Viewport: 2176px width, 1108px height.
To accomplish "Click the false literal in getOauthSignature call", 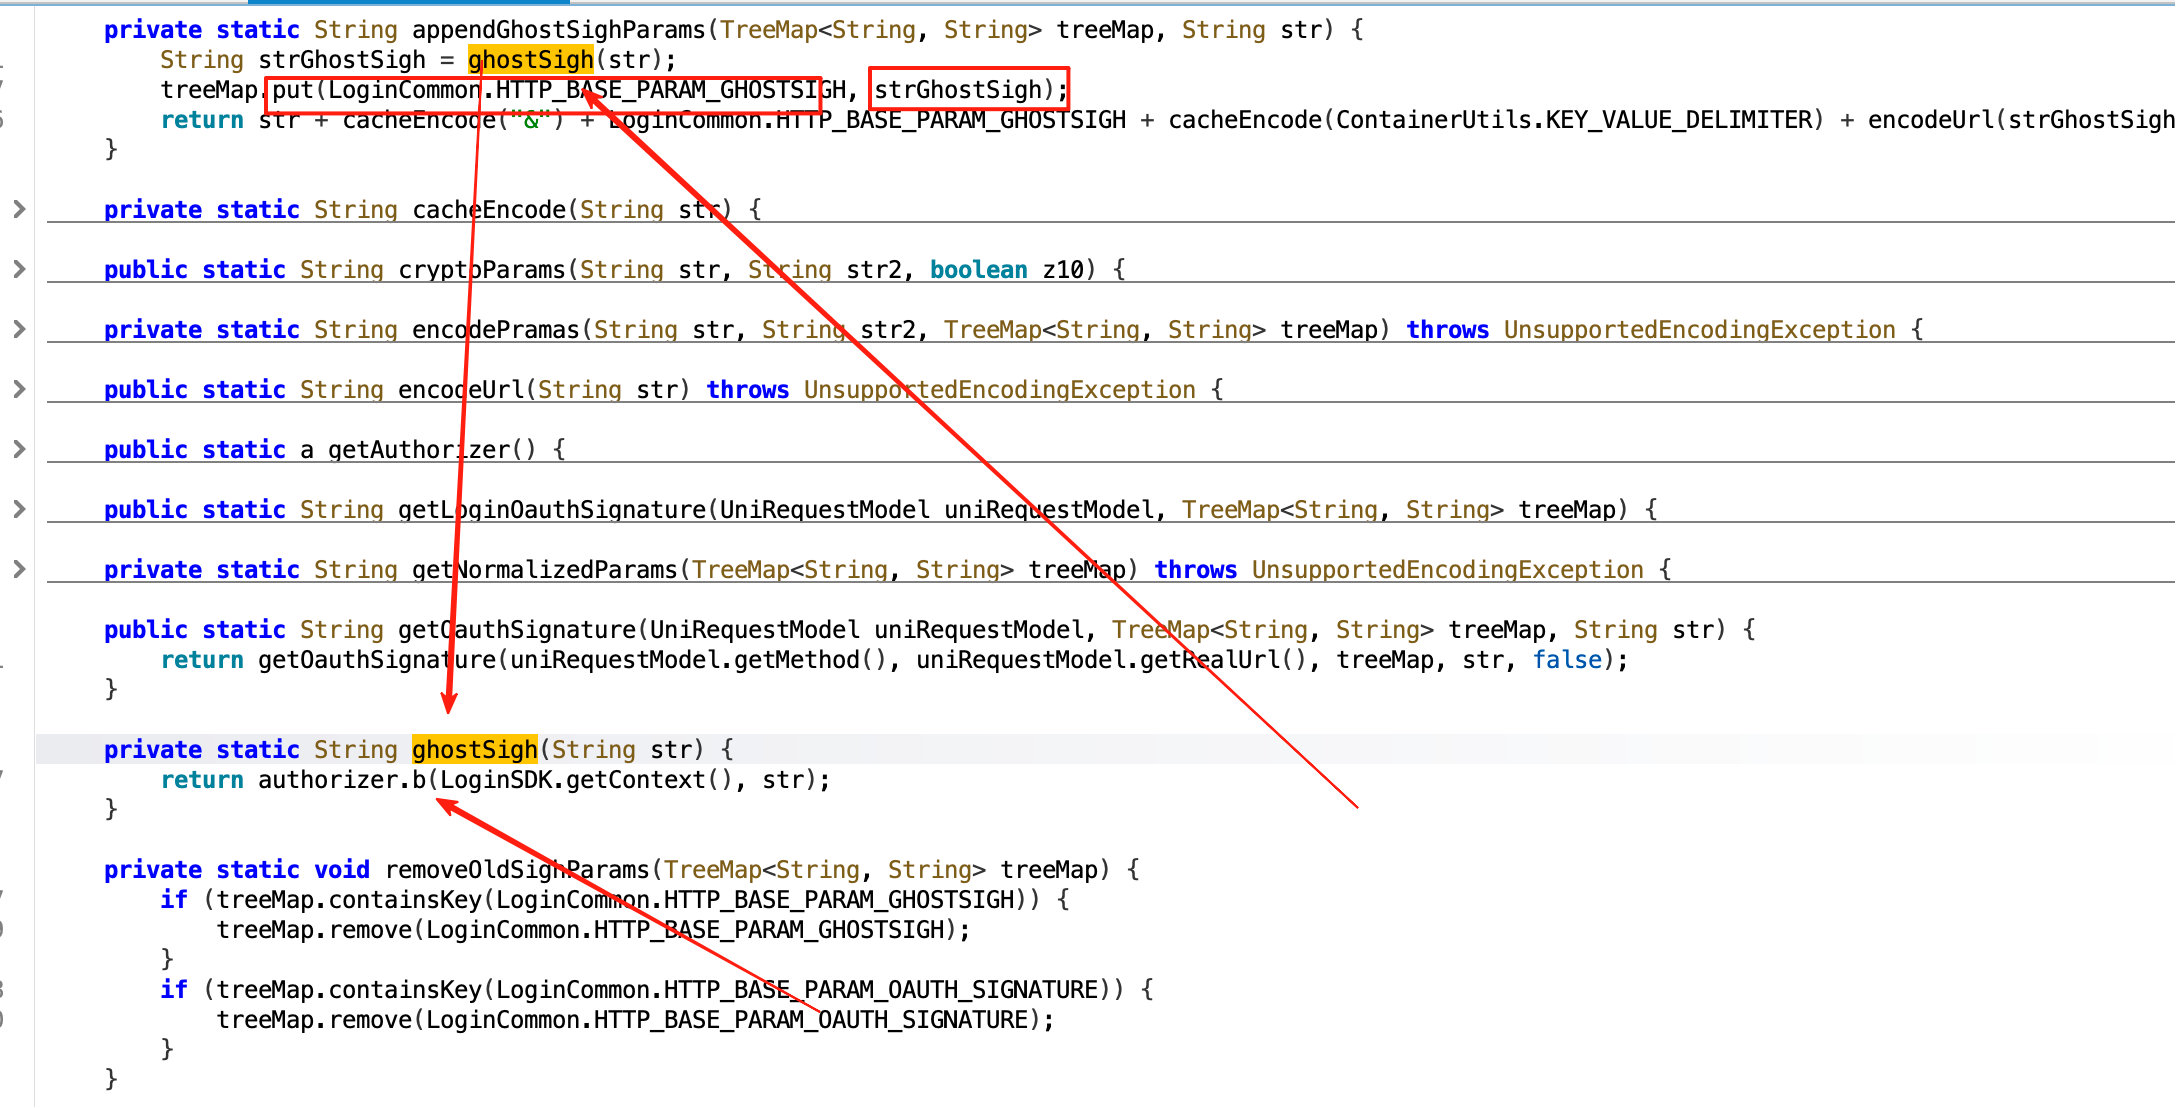I will [x=1566, y=660].
